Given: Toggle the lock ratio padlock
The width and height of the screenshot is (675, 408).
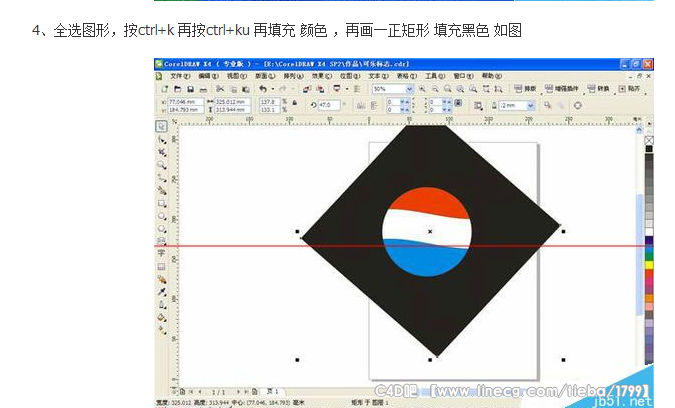Looking at the screenshot, I should pos(294,103).
